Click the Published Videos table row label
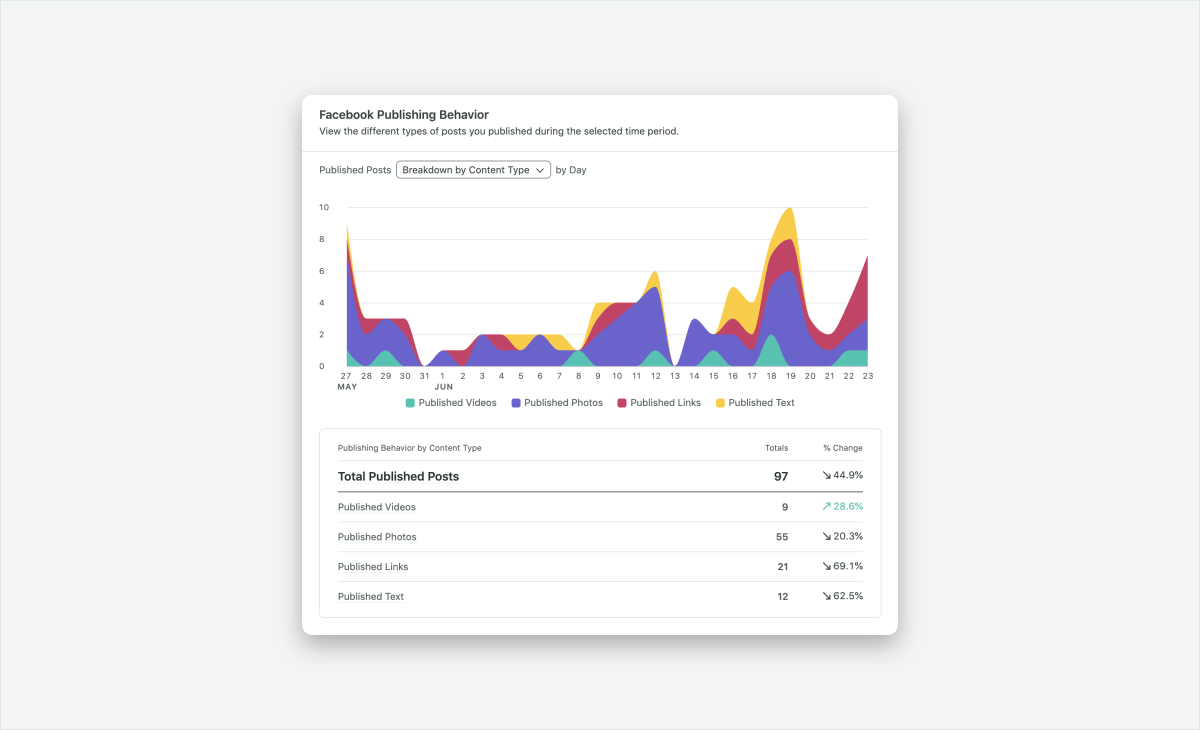 click(x=377, y=507)
